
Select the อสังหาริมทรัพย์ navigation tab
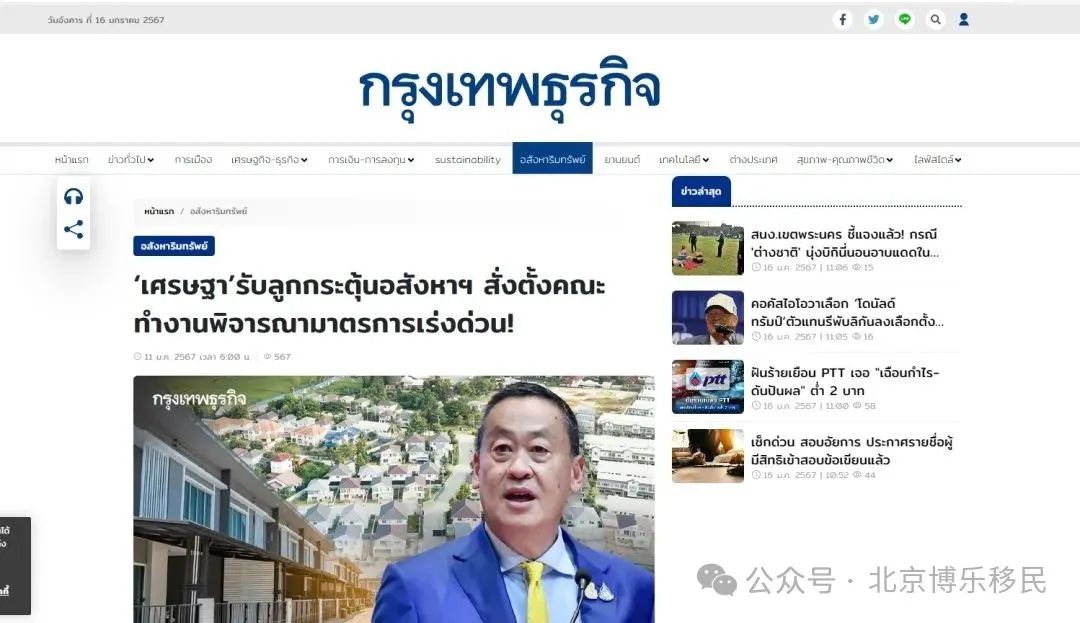click(552, 158)
